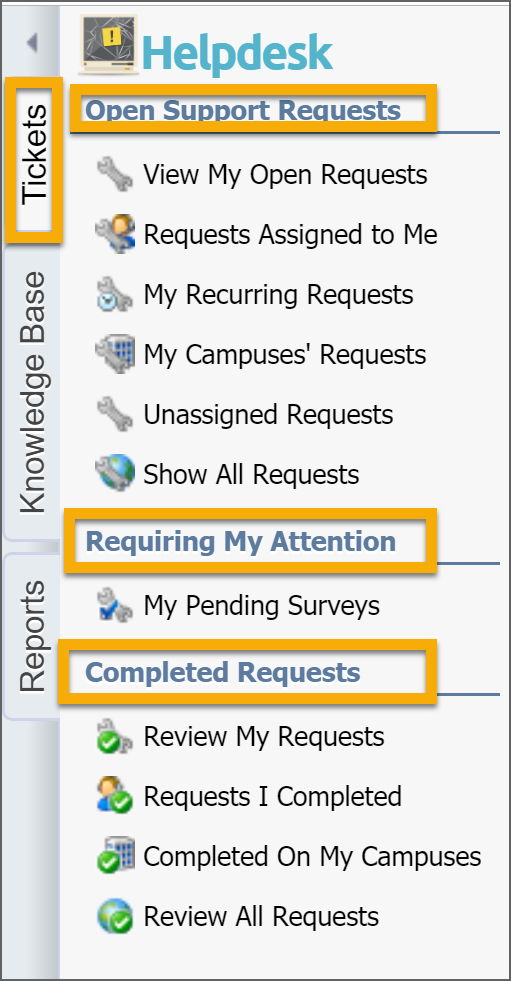Click the globe icon for Show All Requests
This screenshot has height=981, width=511.
point(114,473)
